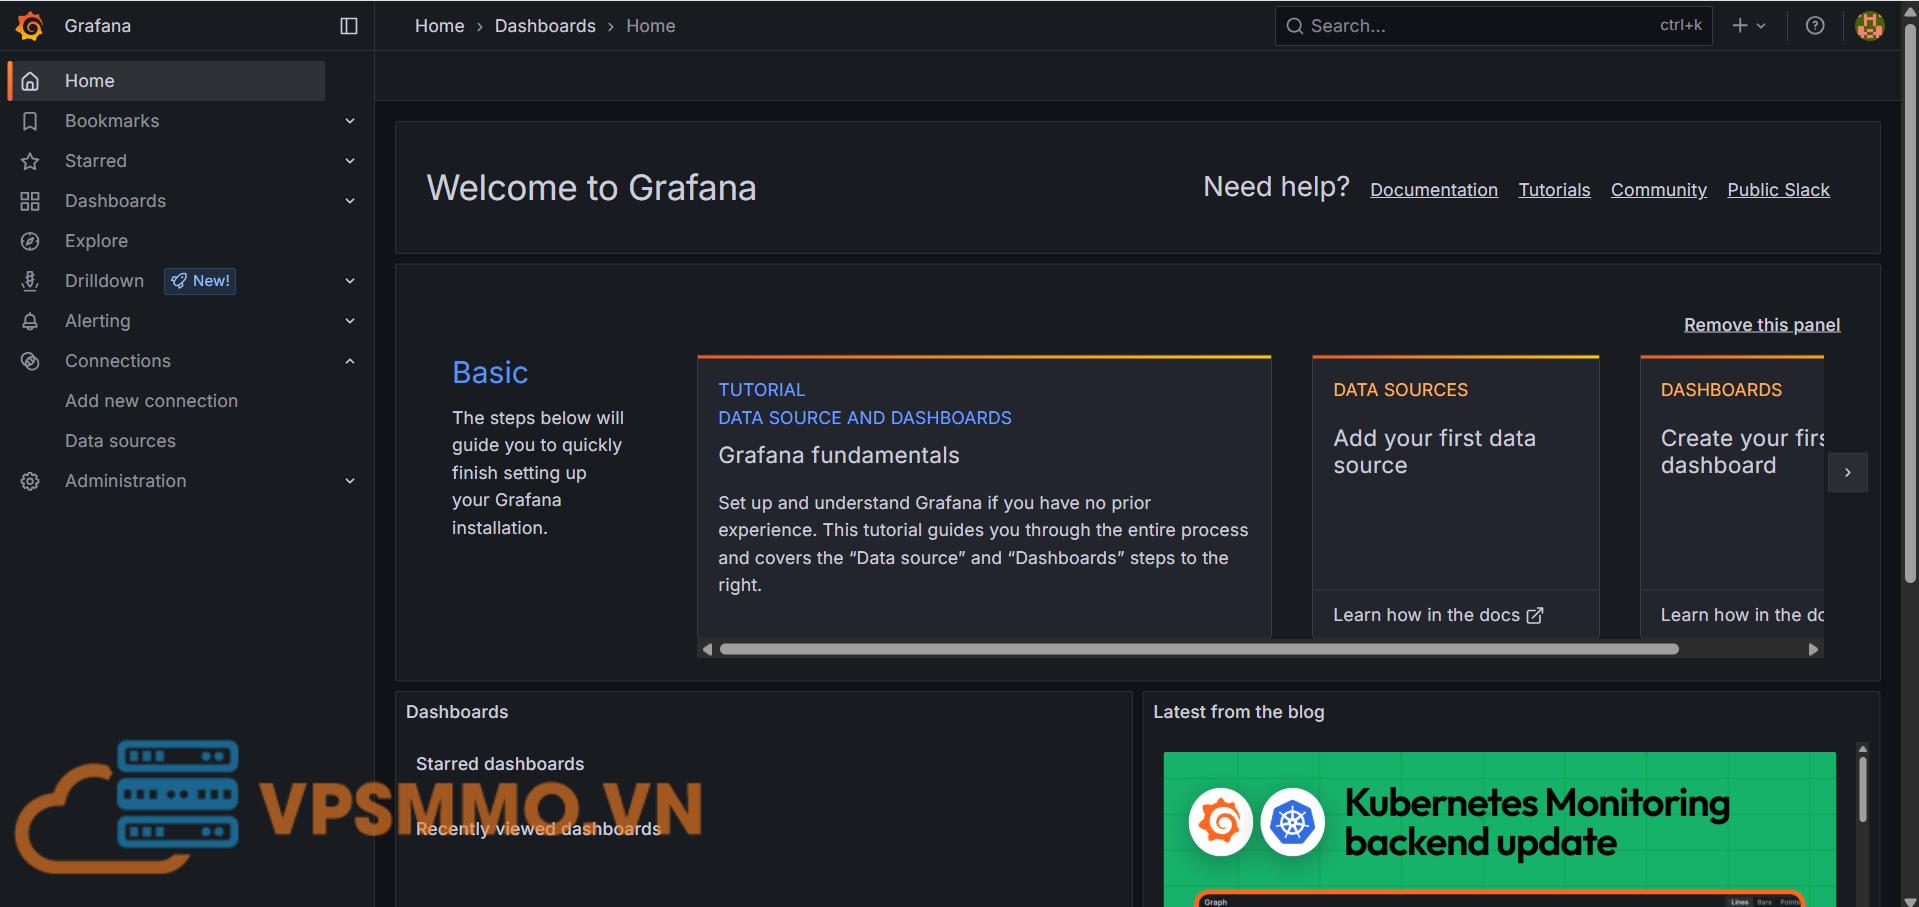This screenshot has height=907, width=1919.
Task: Click the Remove this panel link
Action: (1761, 325)
